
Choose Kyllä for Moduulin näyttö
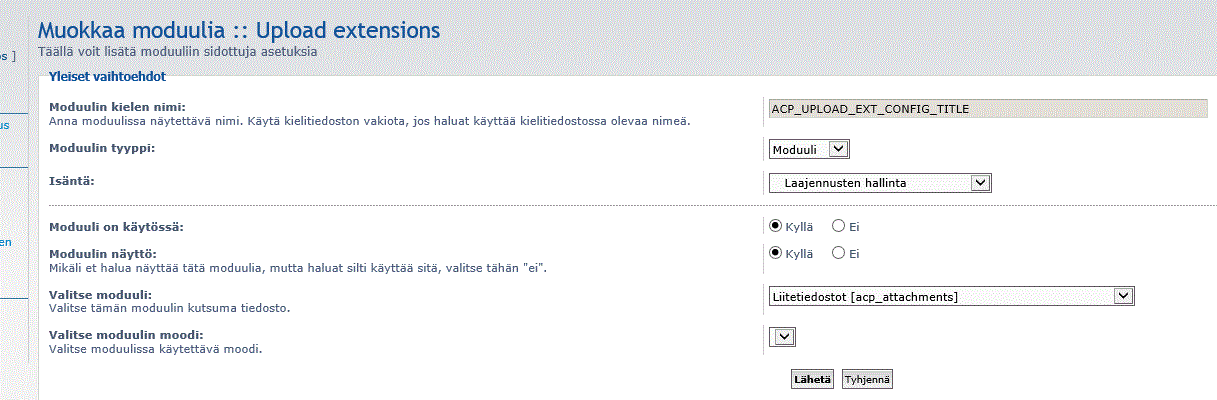pyautogui.click(x=776, y=253)
